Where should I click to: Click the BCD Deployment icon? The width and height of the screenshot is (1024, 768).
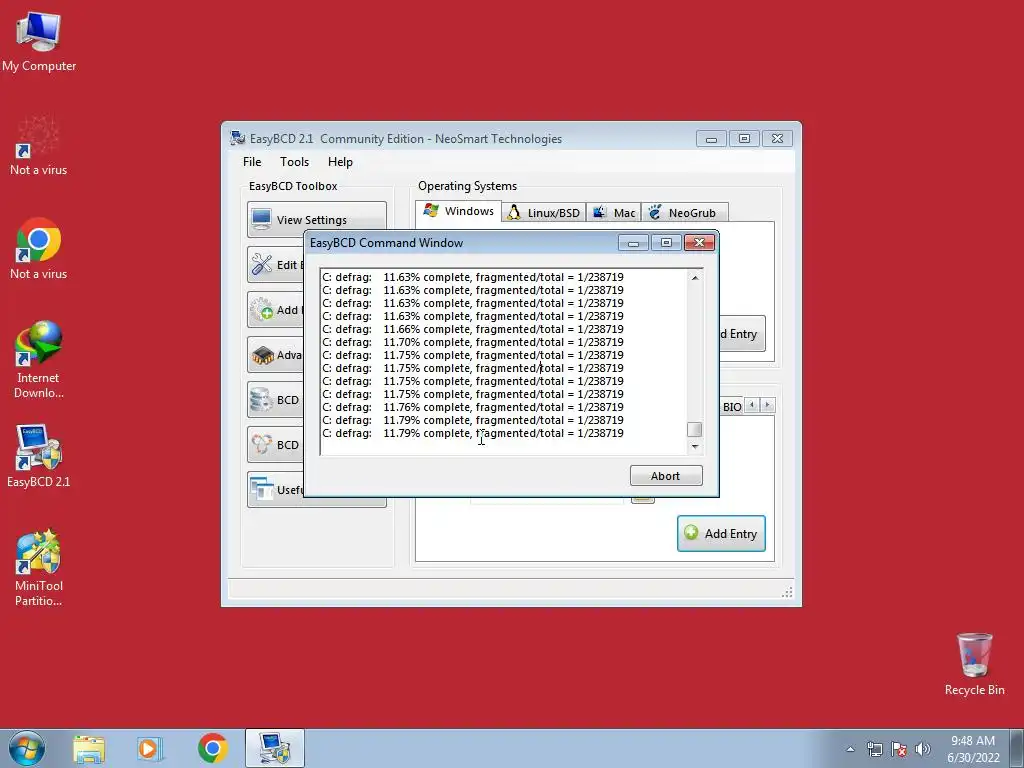pyautogui.click(x=262, y=445)
